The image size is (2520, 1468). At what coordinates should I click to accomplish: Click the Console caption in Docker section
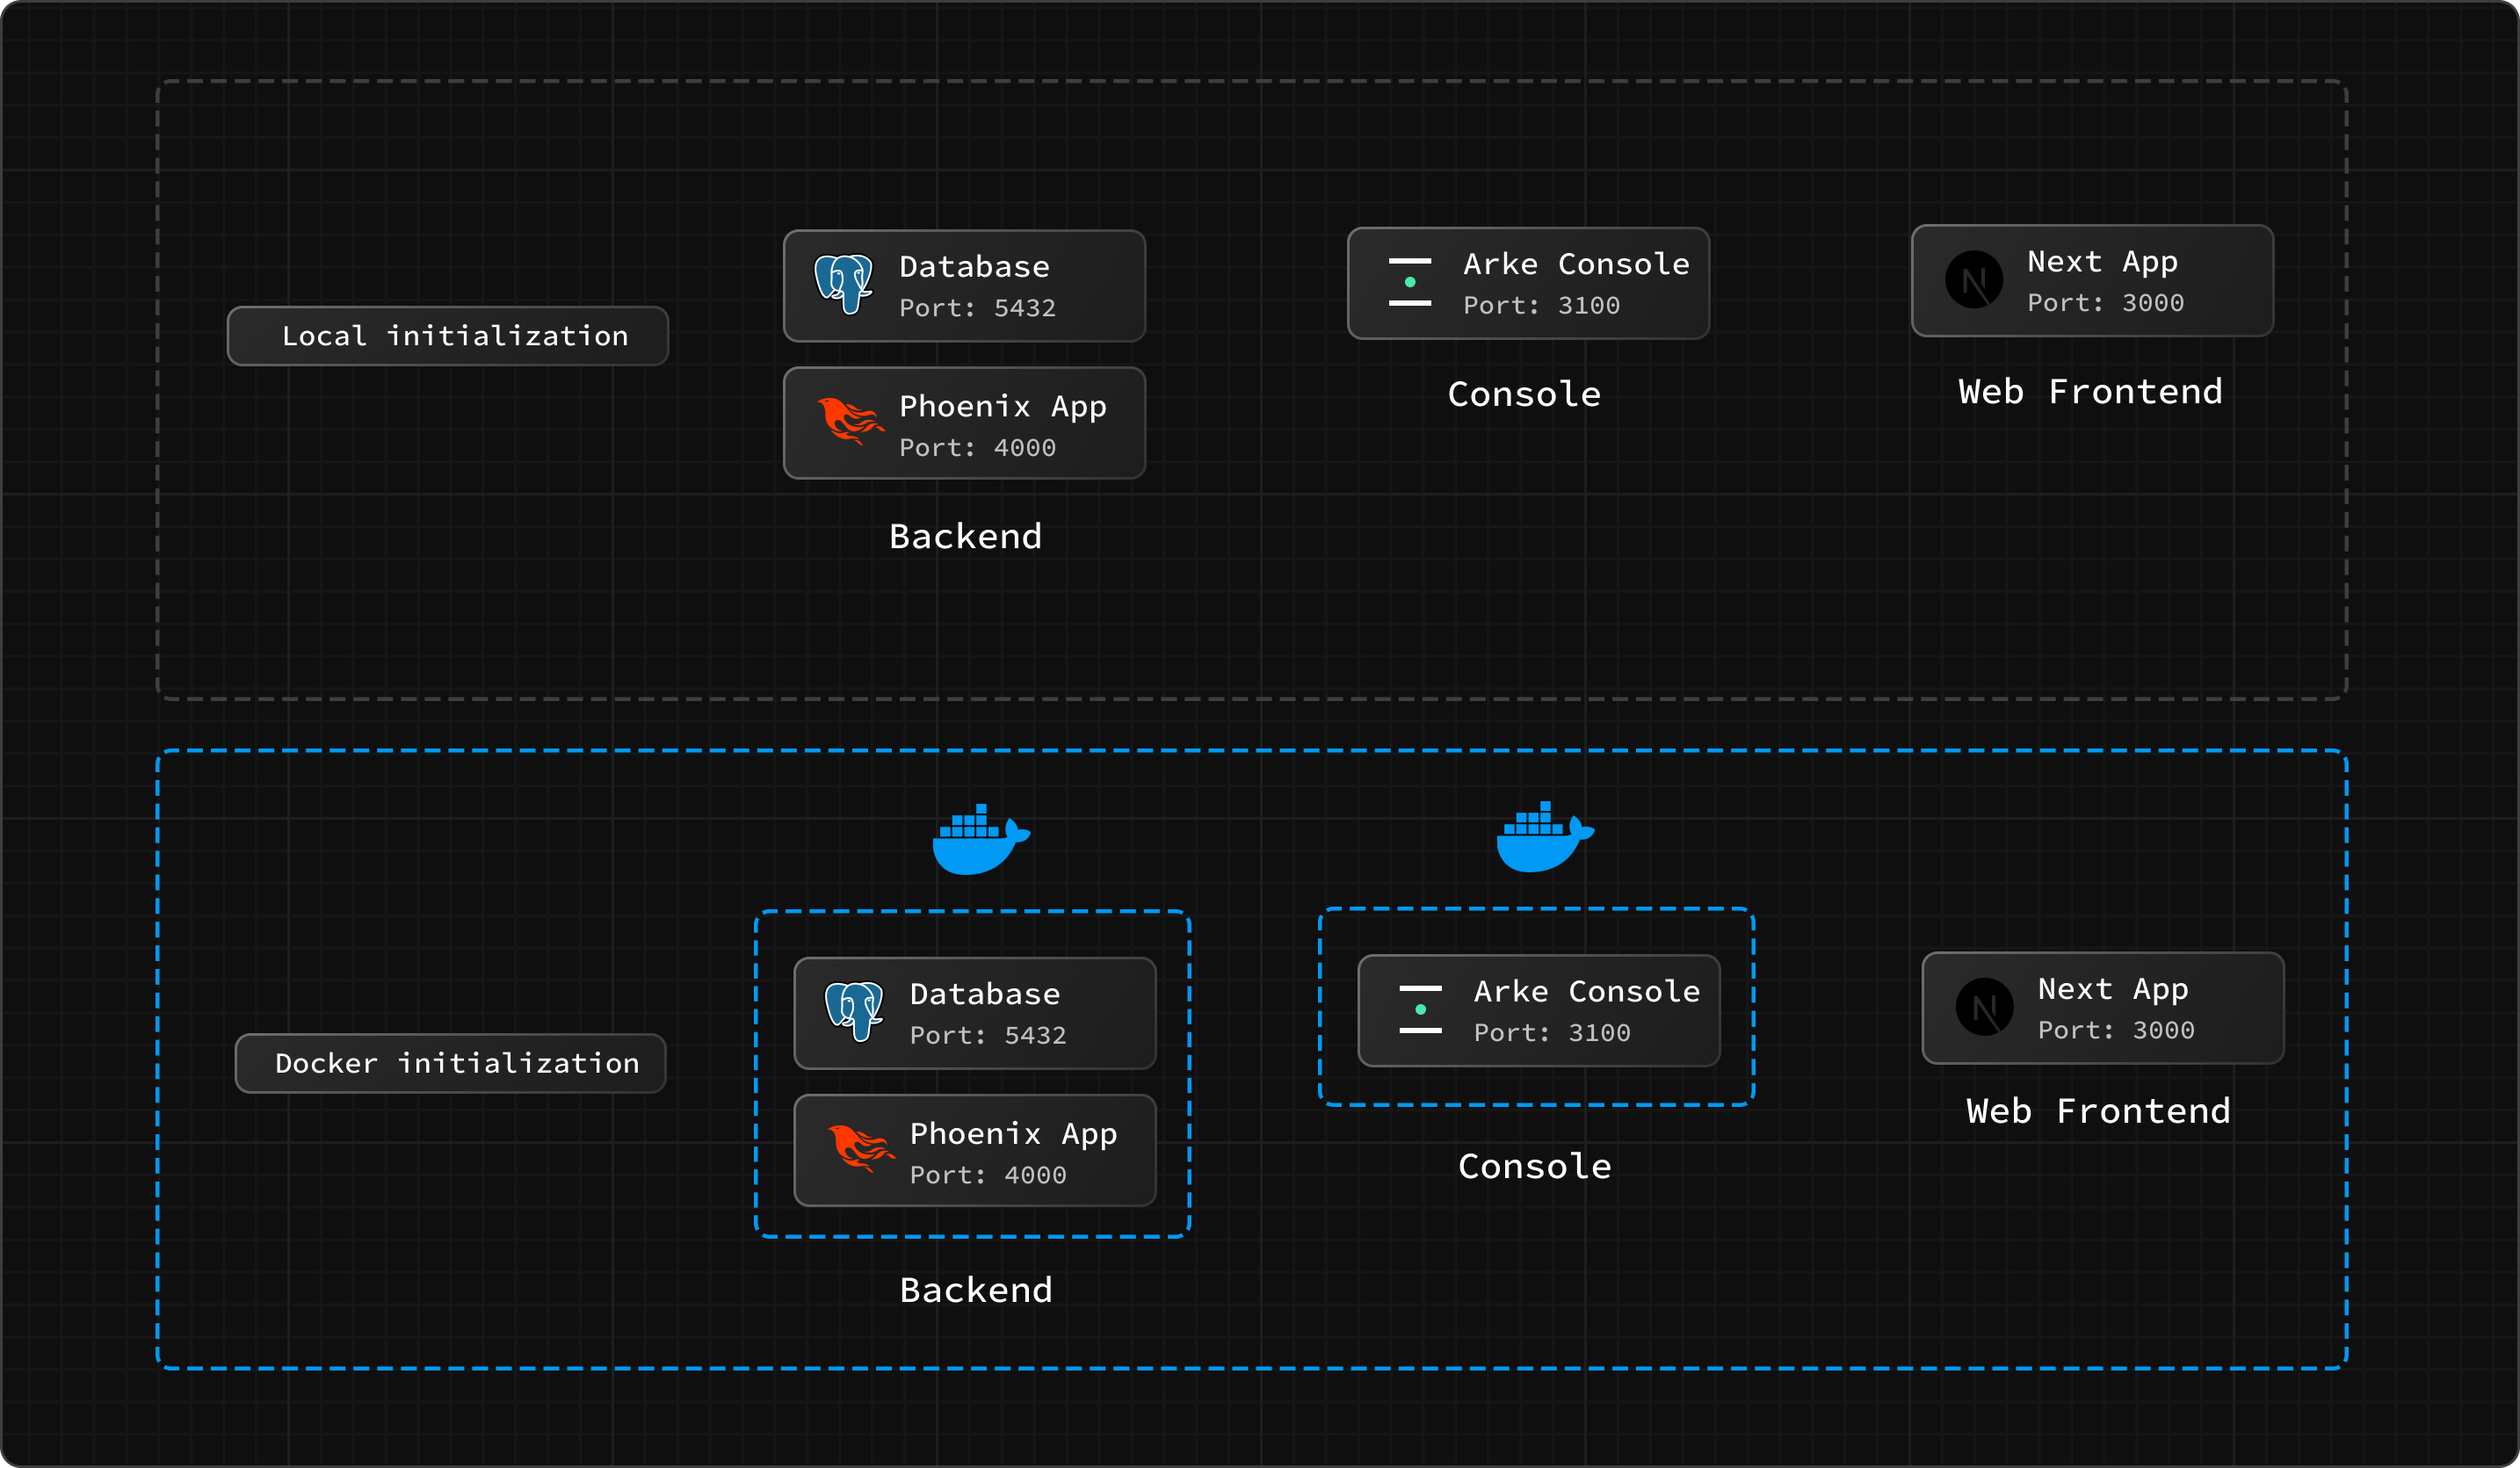pyautogui.click(x=1534, y=1167)
